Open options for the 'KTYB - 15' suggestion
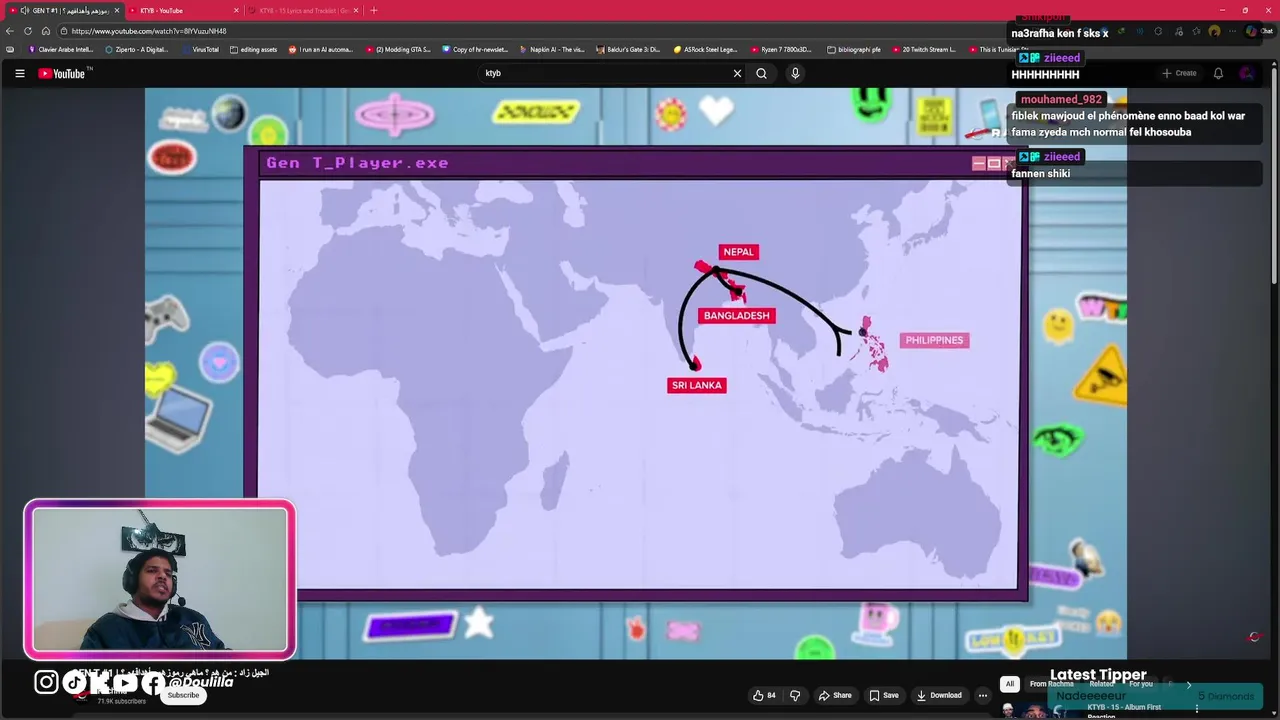The height and width of the screenshot is (720, 1280). (1196, 709)
